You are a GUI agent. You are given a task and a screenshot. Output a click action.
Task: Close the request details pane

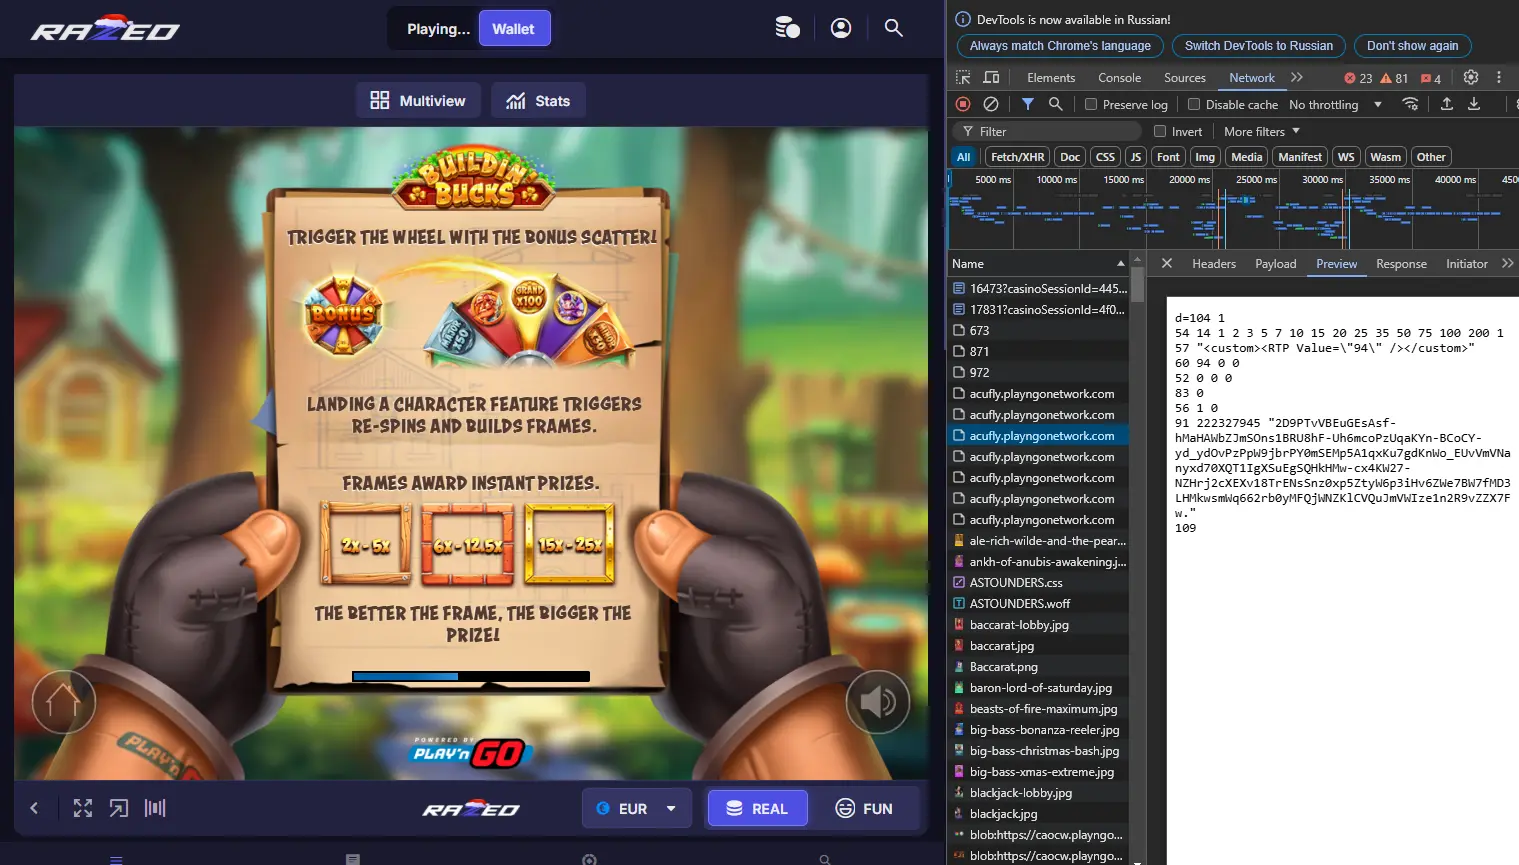pyautogui.click(x=1167, y=263)
